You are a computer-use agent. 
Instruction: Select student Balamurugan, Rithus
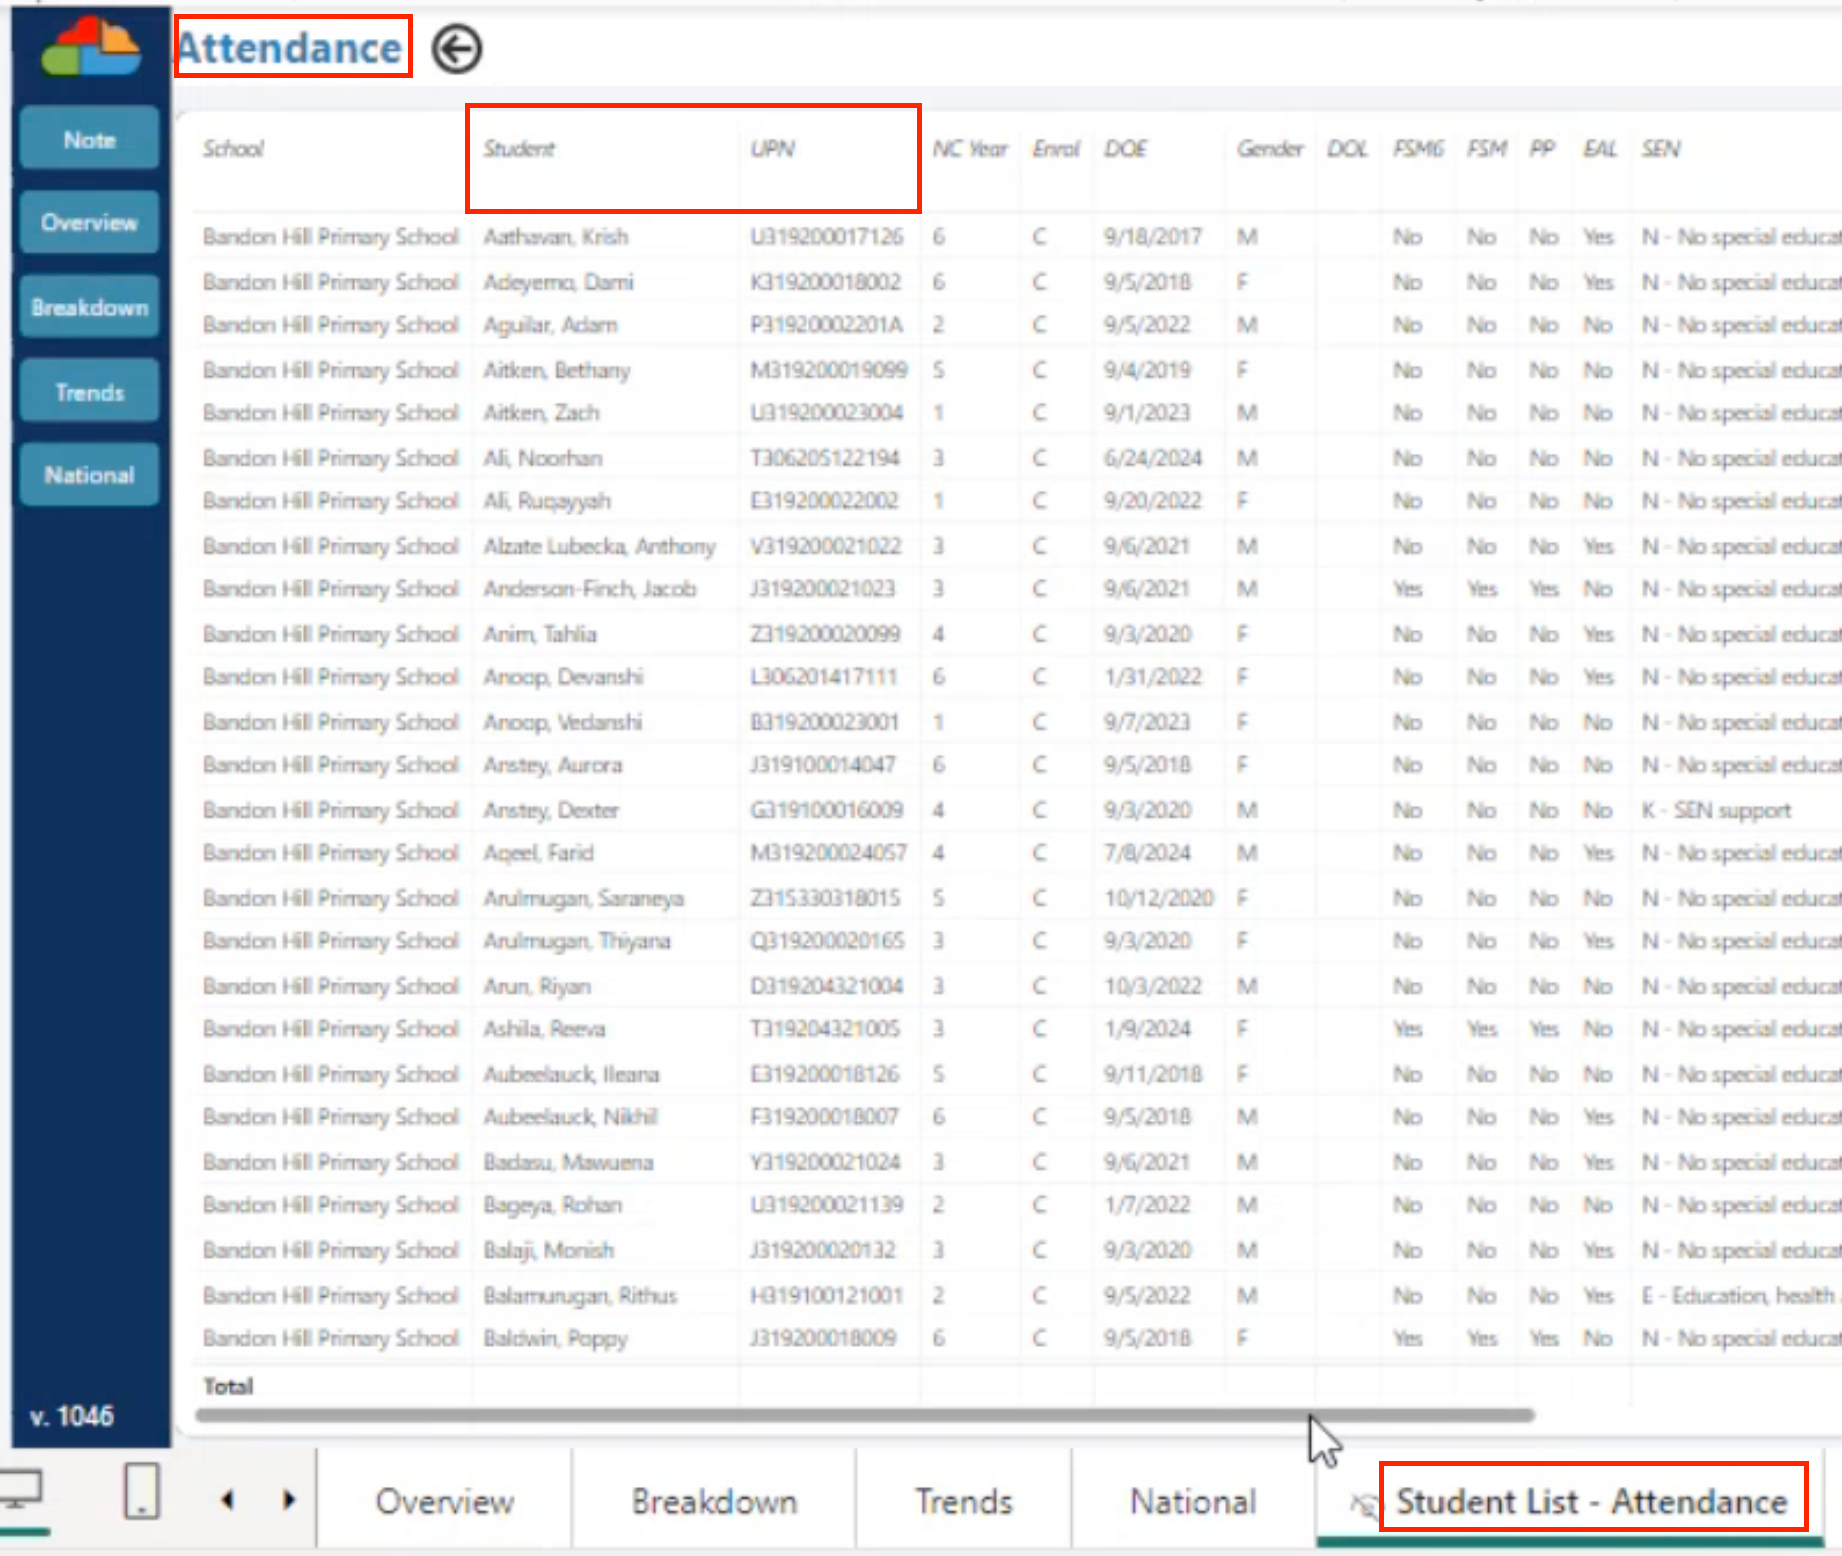pos(580,1295)
